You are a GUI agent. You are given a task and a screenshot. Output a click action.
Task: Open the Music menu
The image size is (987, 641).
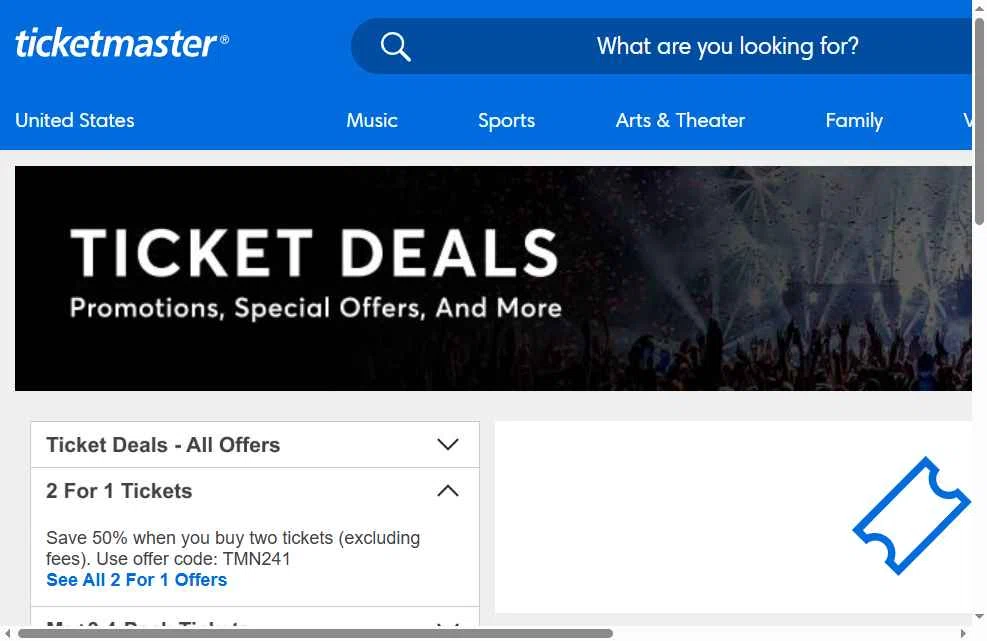tap(372, 121)
